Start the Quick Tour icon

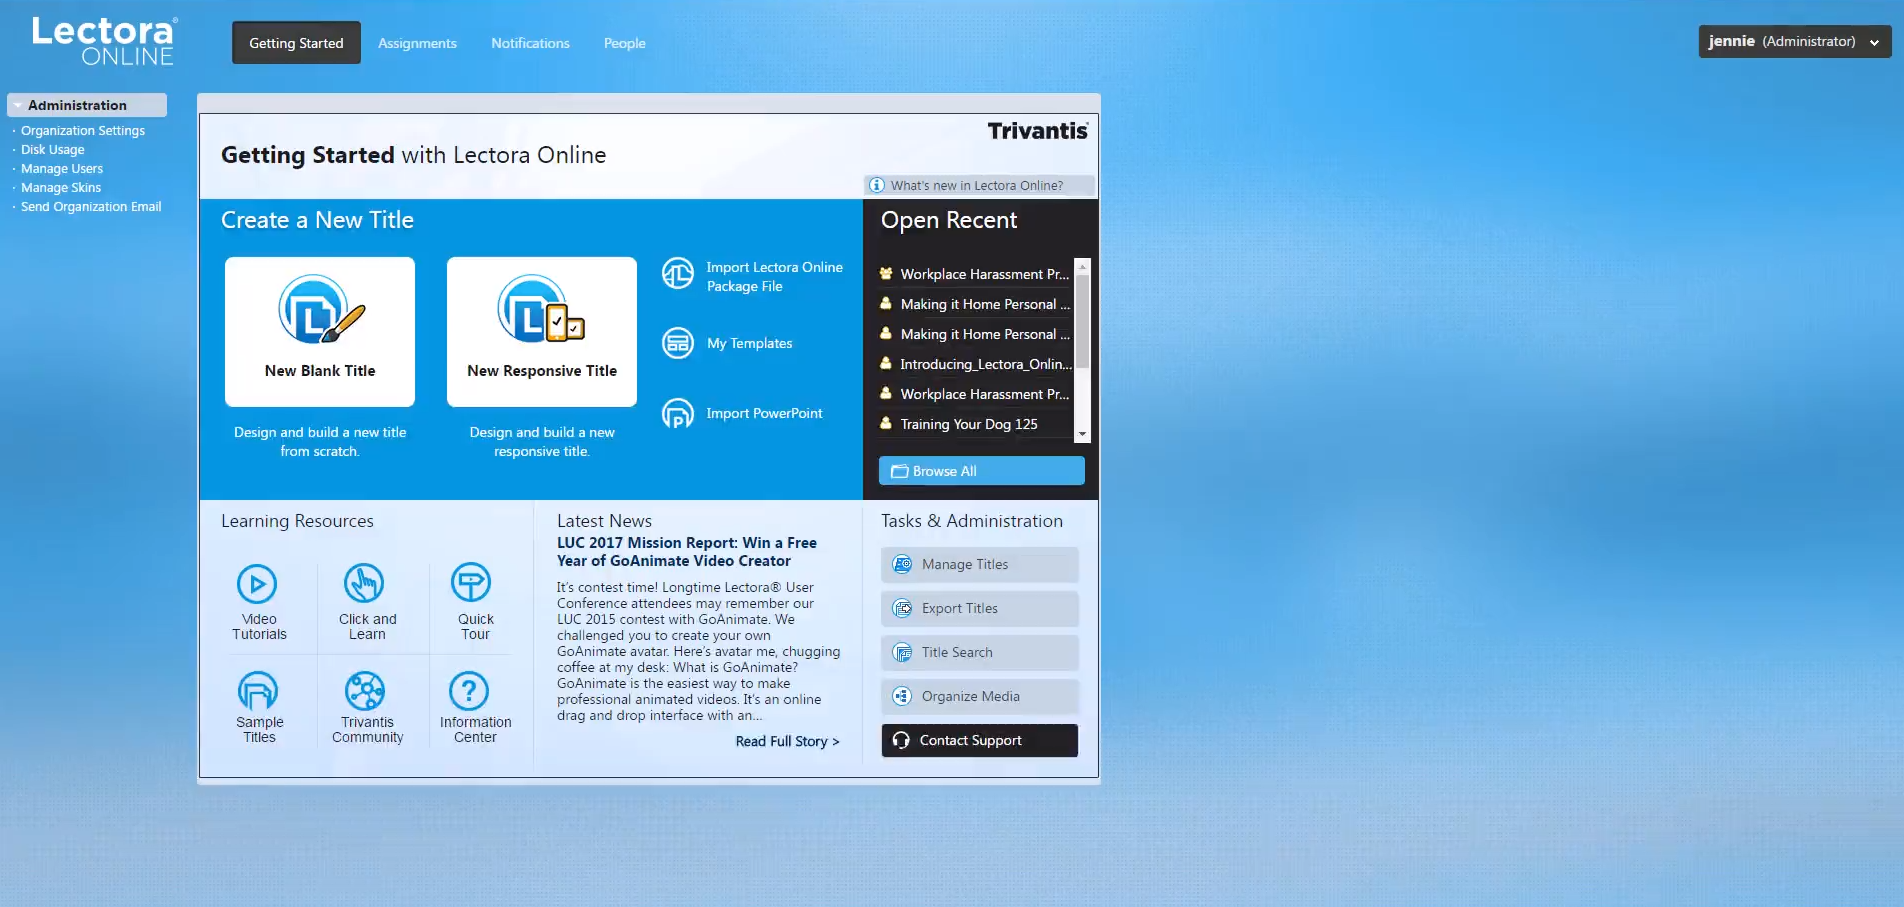point(471,583)
